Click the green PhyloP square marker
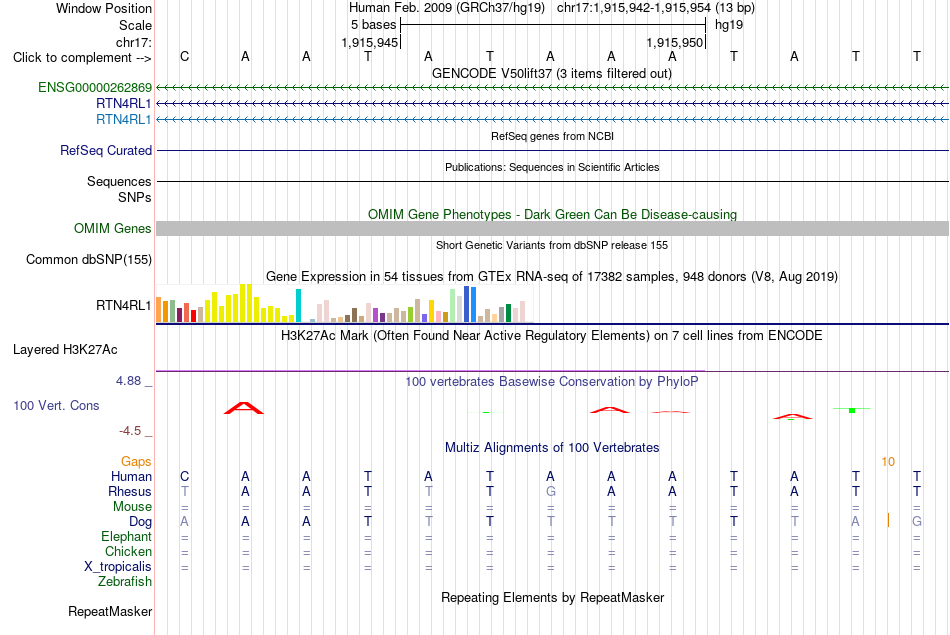Viewport: 950px width, 635px height. click(x=852, y=411)
